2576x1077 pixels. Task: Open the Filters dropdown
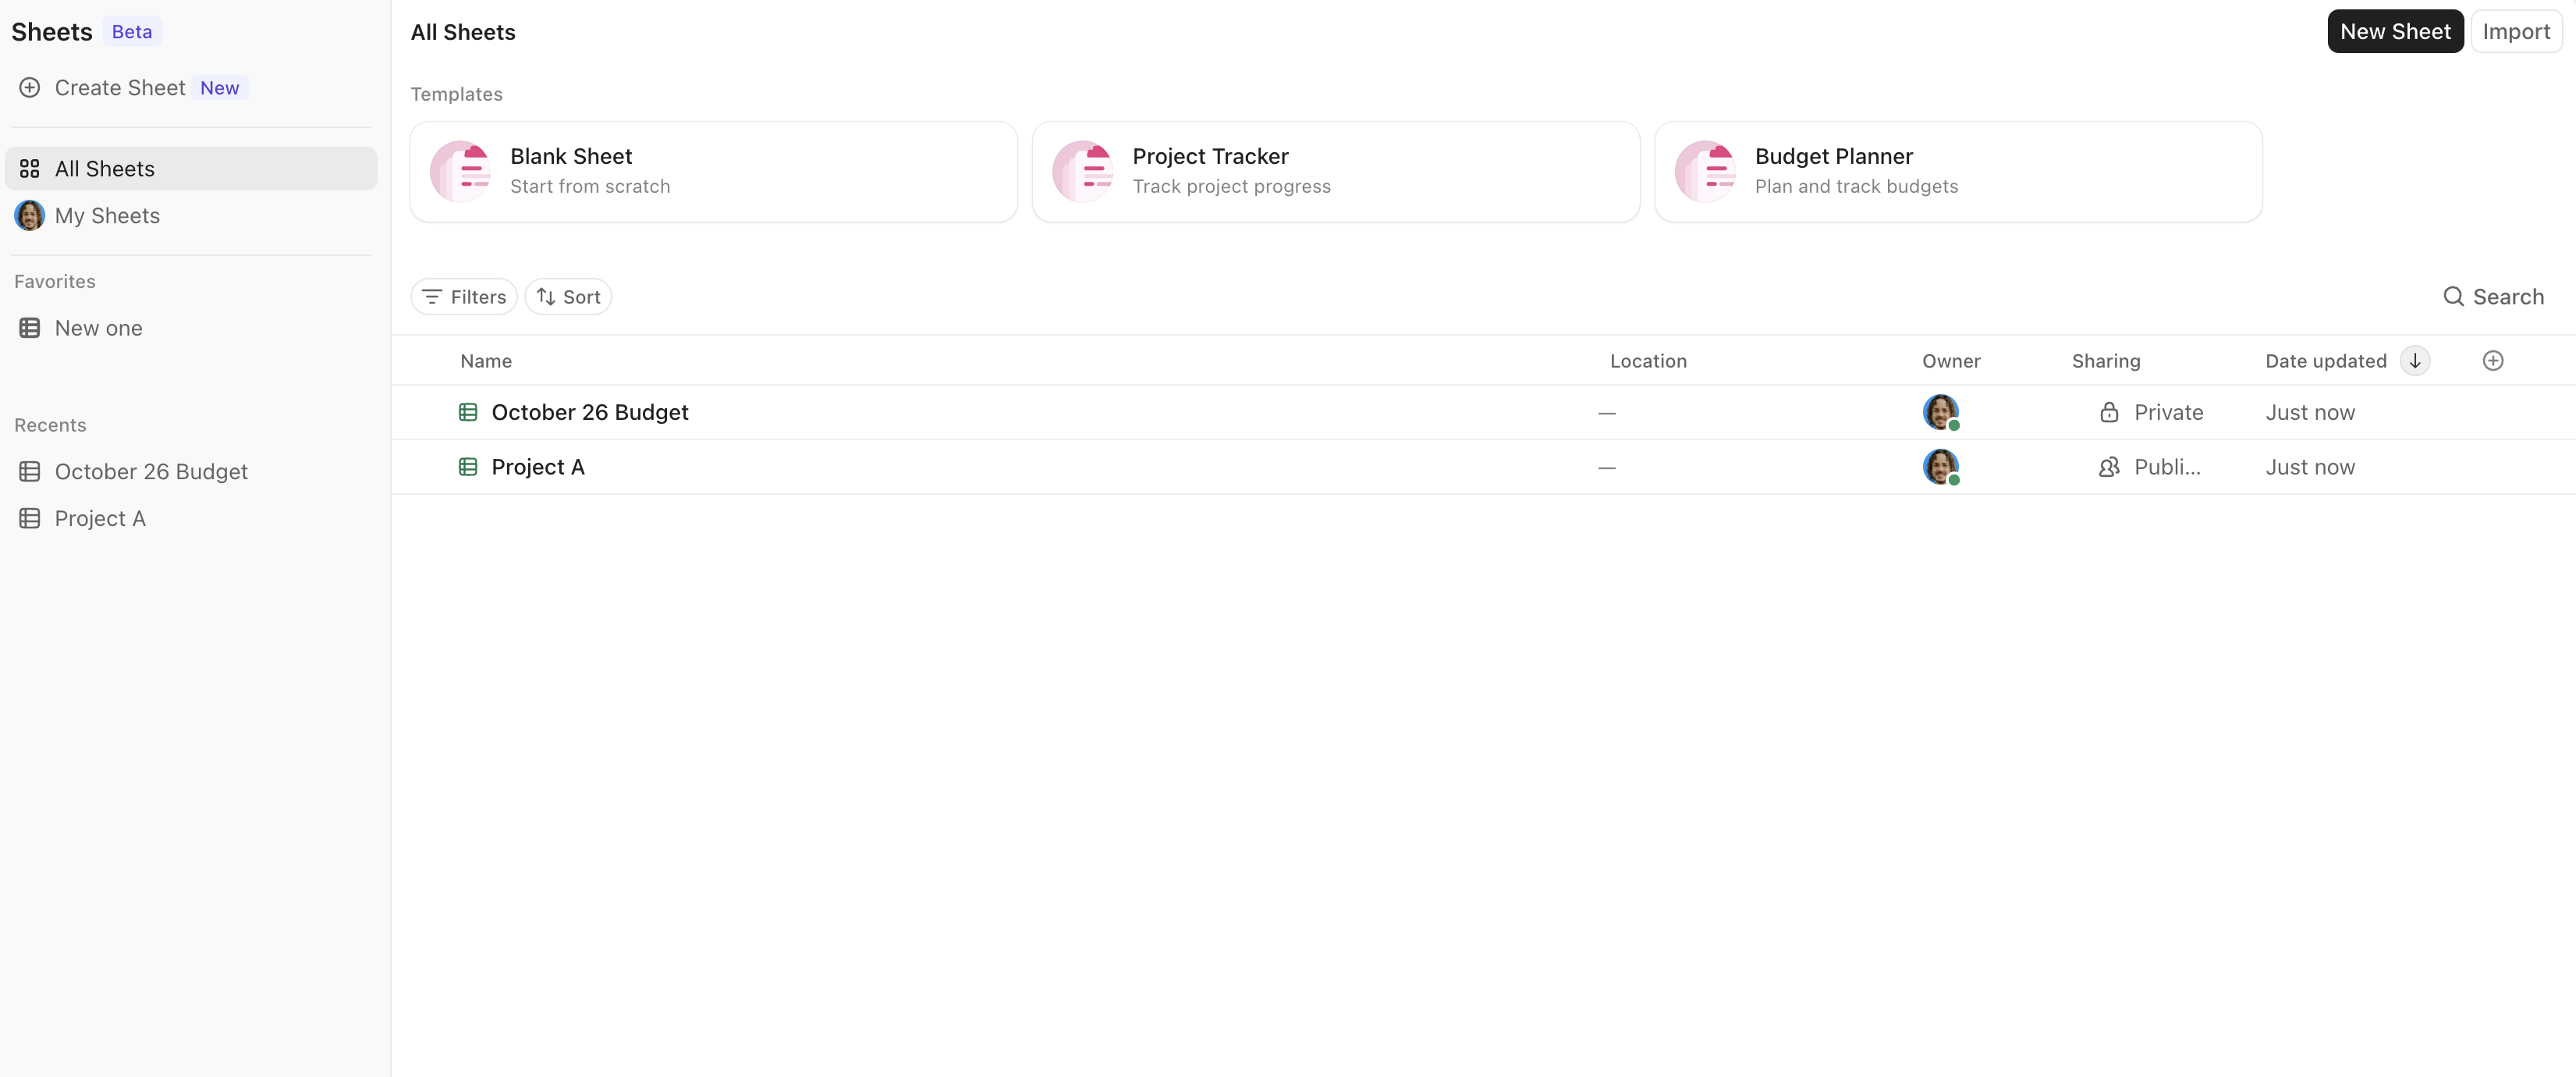tap(464, 297)
